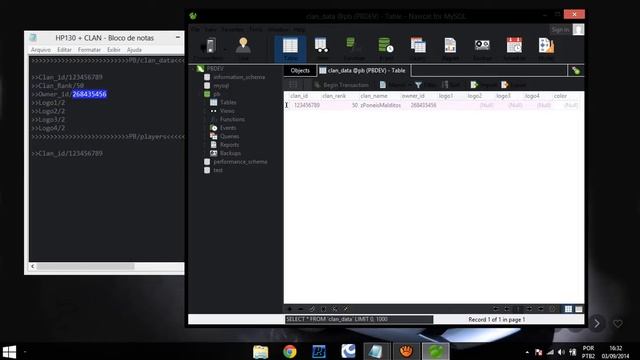Select Tables node under pb

pyautogui.click(x=223, y=102)
